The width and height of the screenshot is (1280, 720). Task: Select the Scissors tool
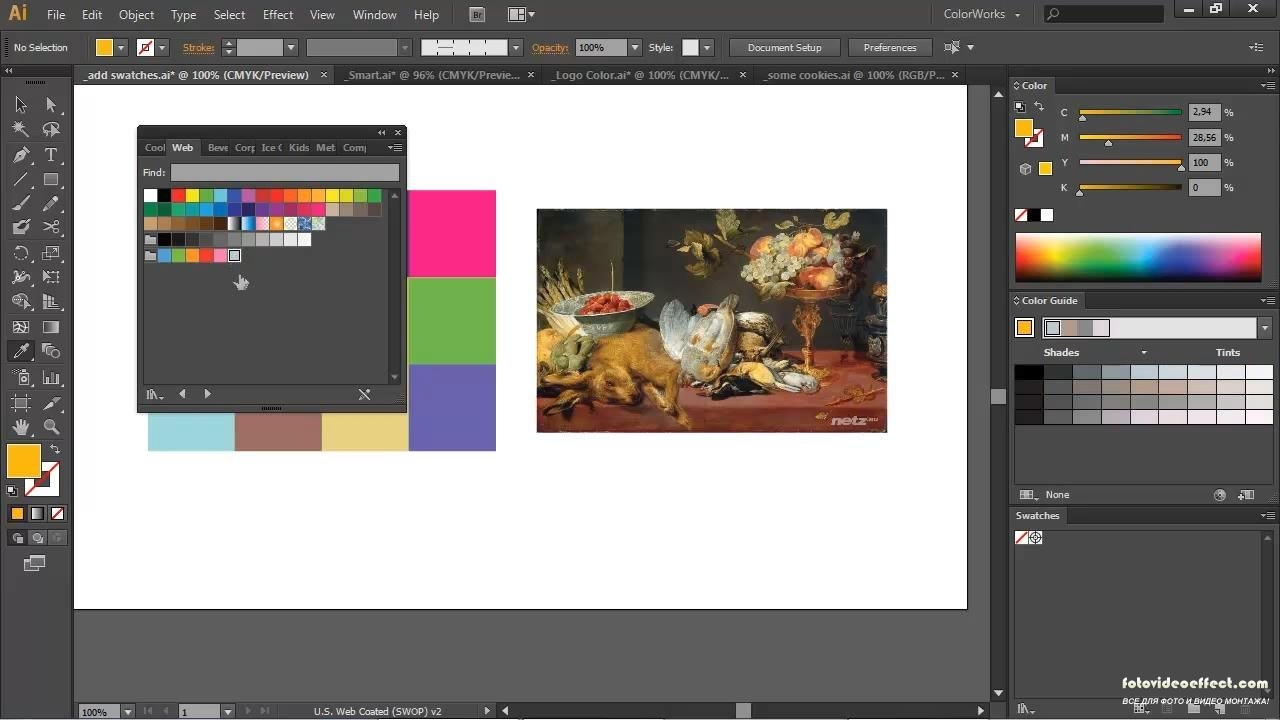tap(51, 228)
